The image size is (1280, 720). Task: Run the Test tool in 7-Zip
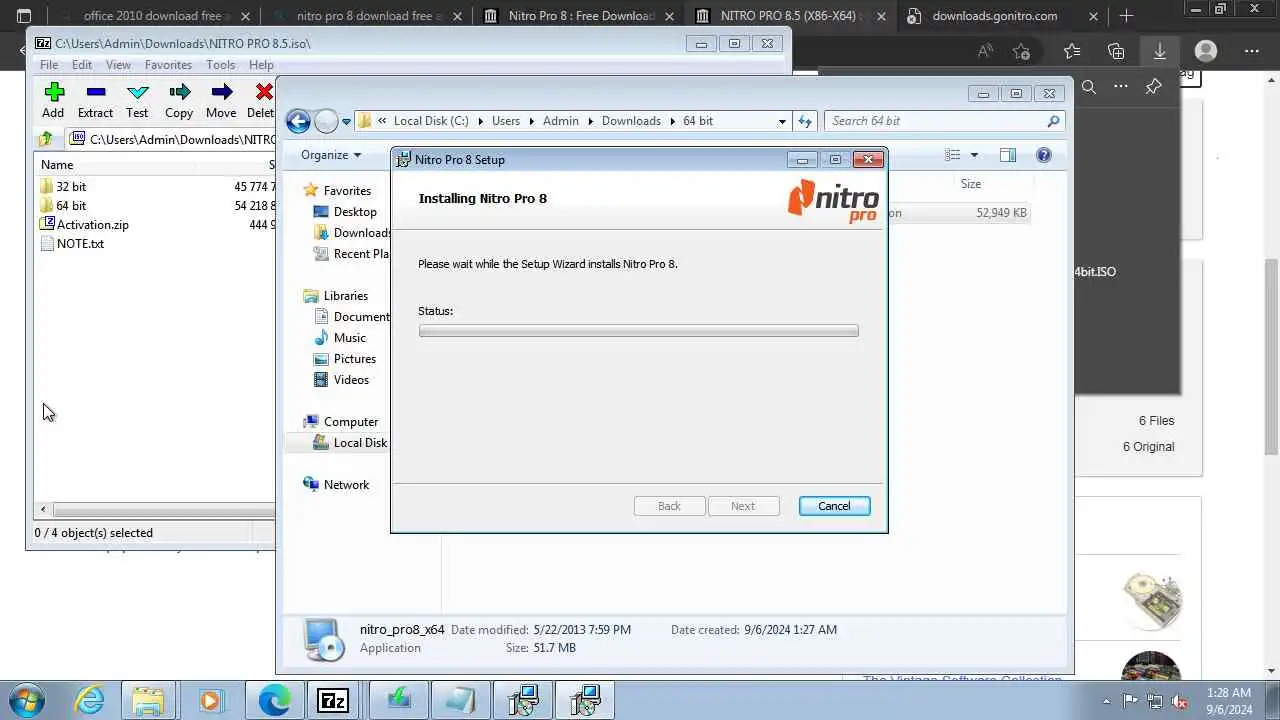click(138, 92)
